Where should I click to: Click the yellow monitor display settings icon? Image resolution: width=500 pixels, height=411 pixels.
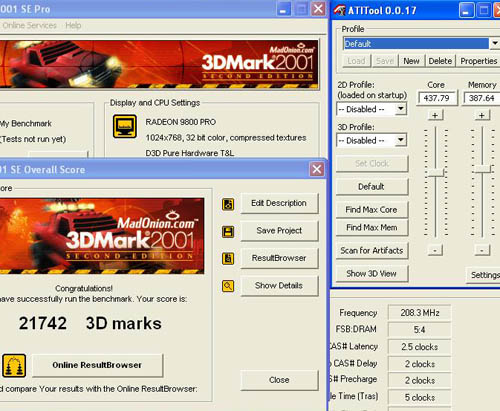pos(125,126)
